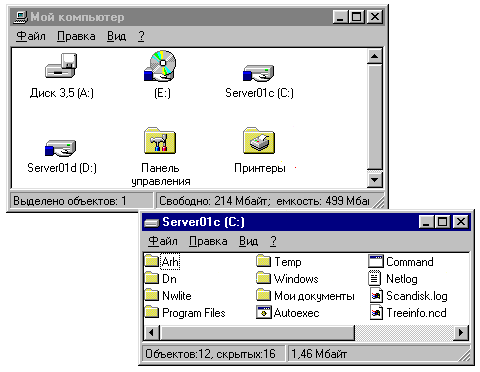Open Вид menu in Мой компьютер window
The height and width of the screenshot is (372, 480).
[116, 36]
